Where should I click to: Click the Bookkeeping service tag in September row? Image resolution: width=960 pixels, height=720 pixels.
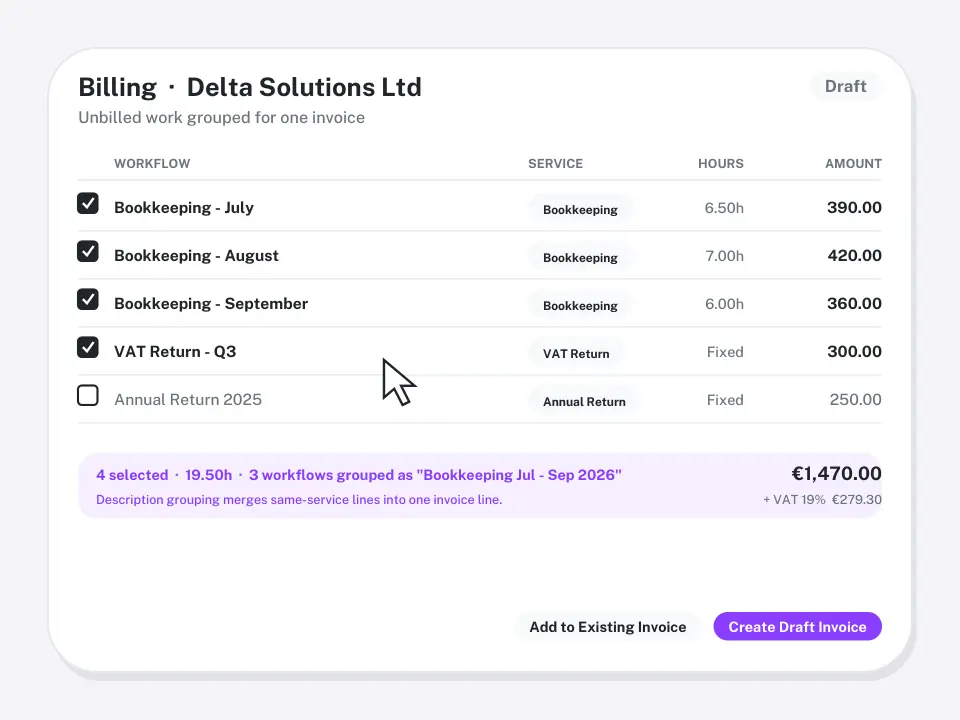[580, 306]
